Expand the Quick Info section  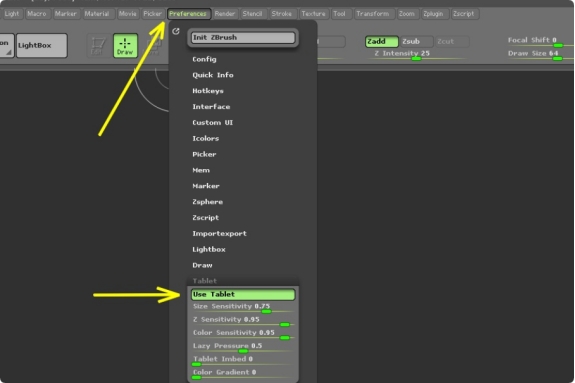[213, 75]
